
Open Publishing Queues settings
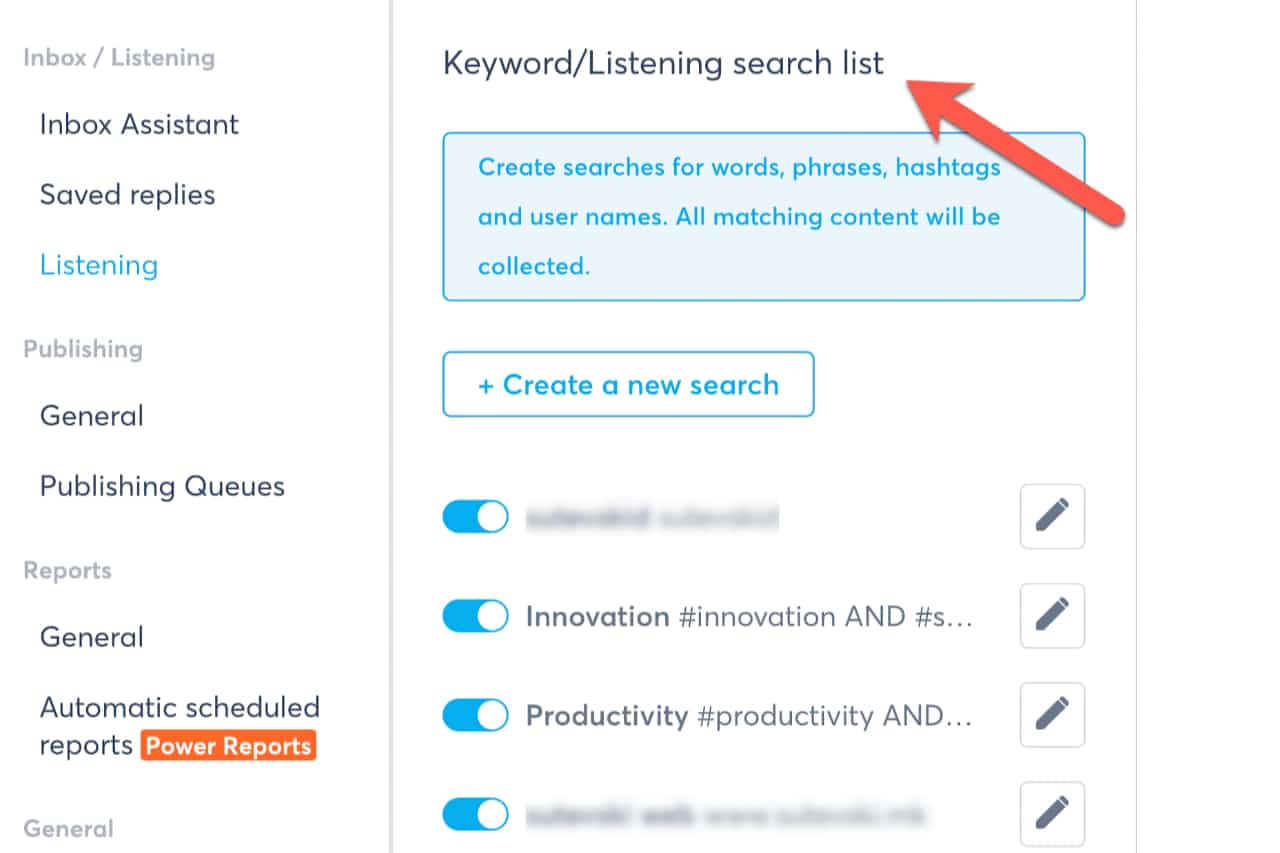(x=162, y=486)
